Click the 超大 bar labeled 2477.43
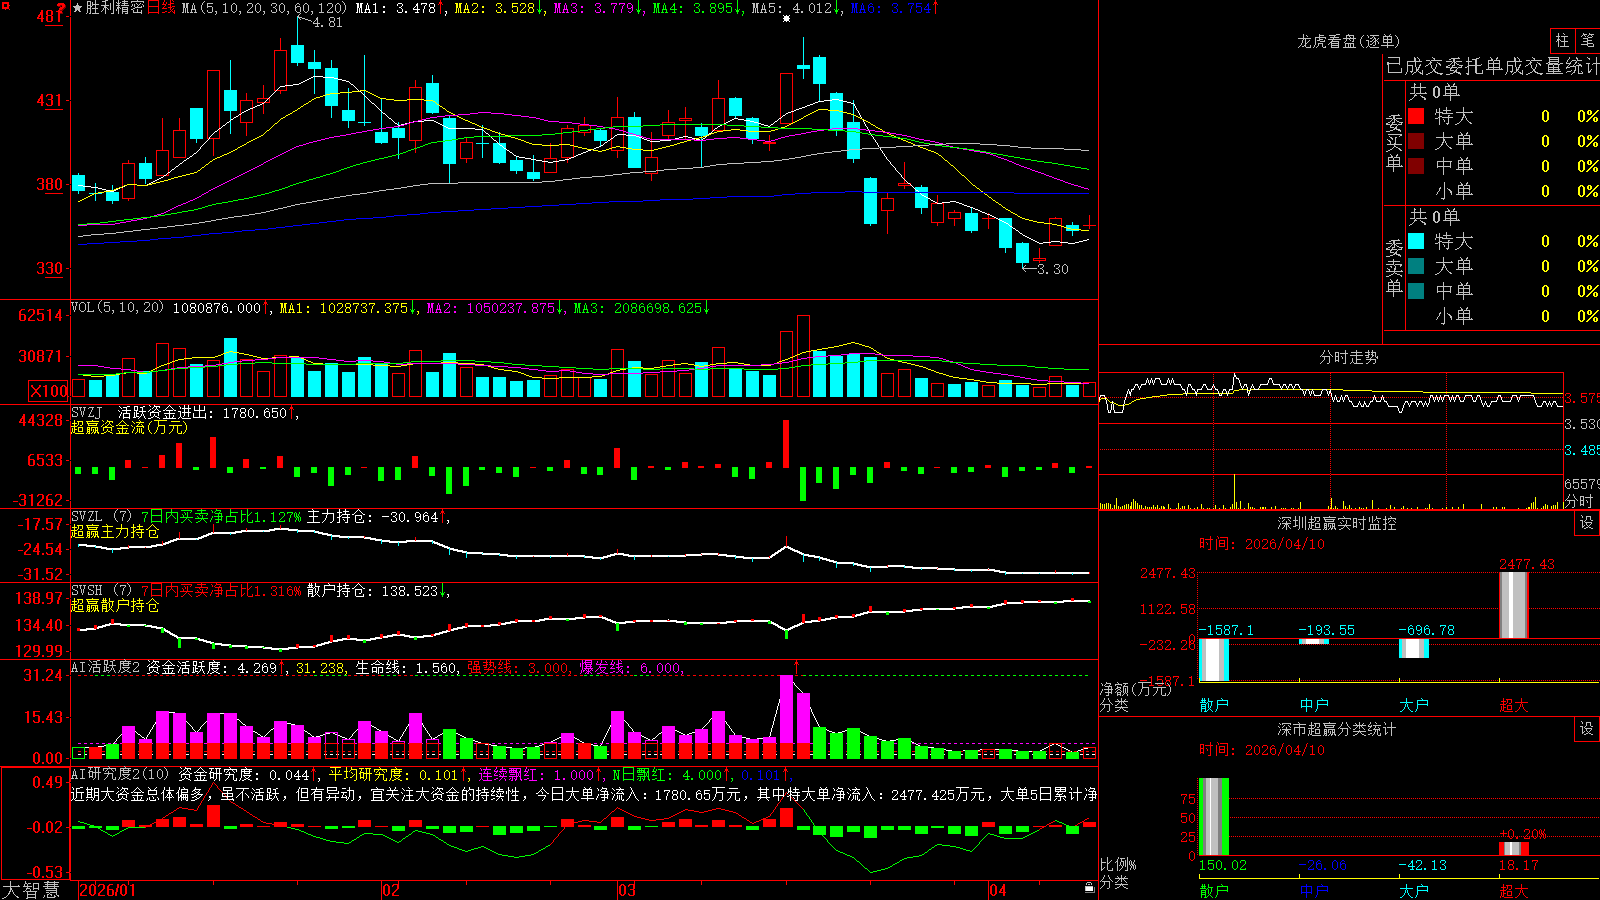The height and width of the screenshot is (900, 1600). (1514, 605)
